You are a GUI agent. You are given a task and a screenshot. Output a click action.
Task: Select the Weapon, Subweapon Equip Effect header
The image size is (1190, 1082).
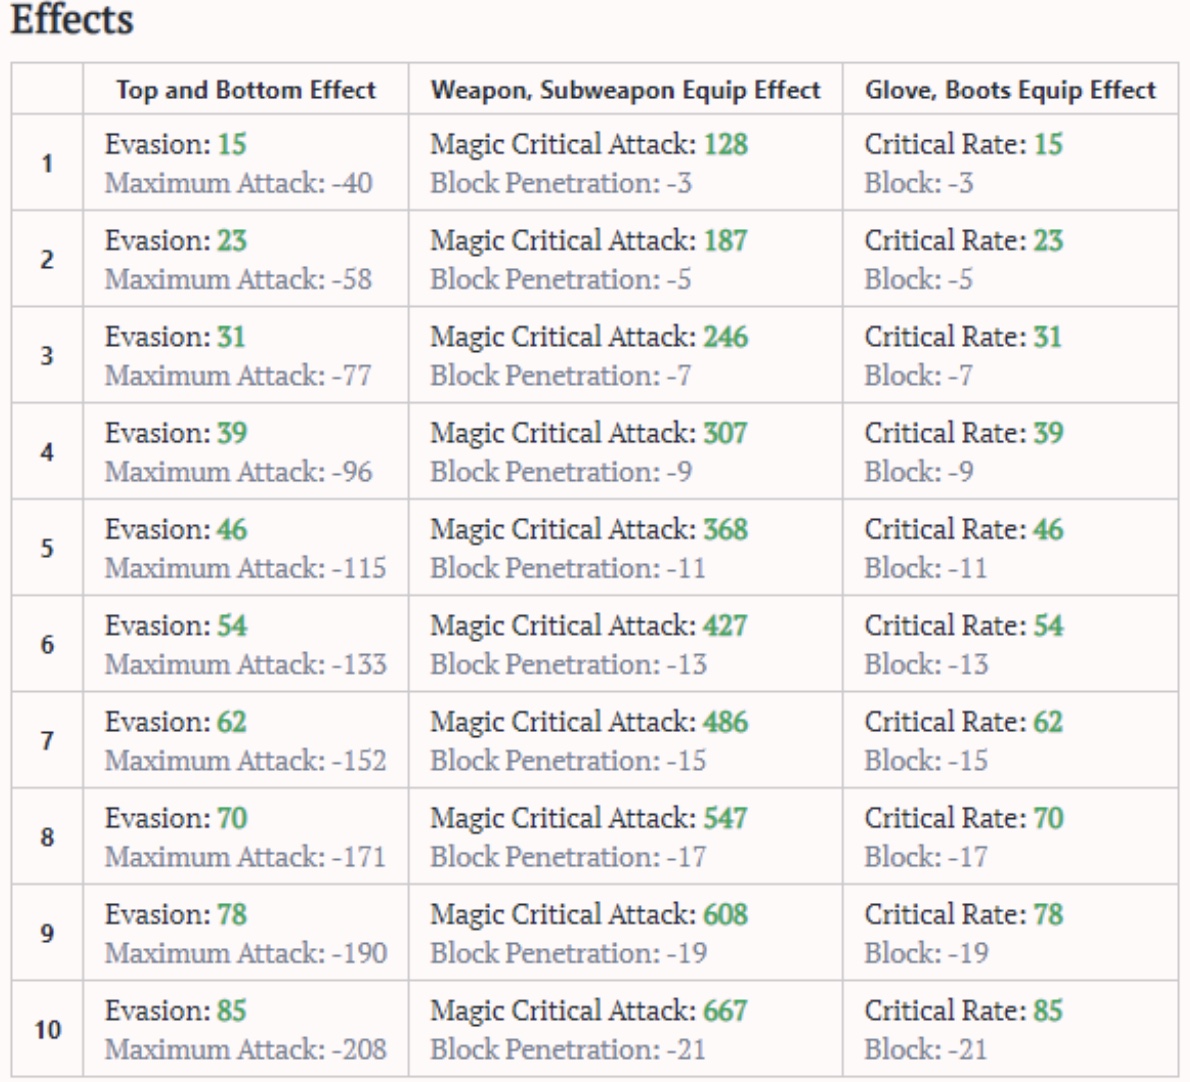(625, 90)
